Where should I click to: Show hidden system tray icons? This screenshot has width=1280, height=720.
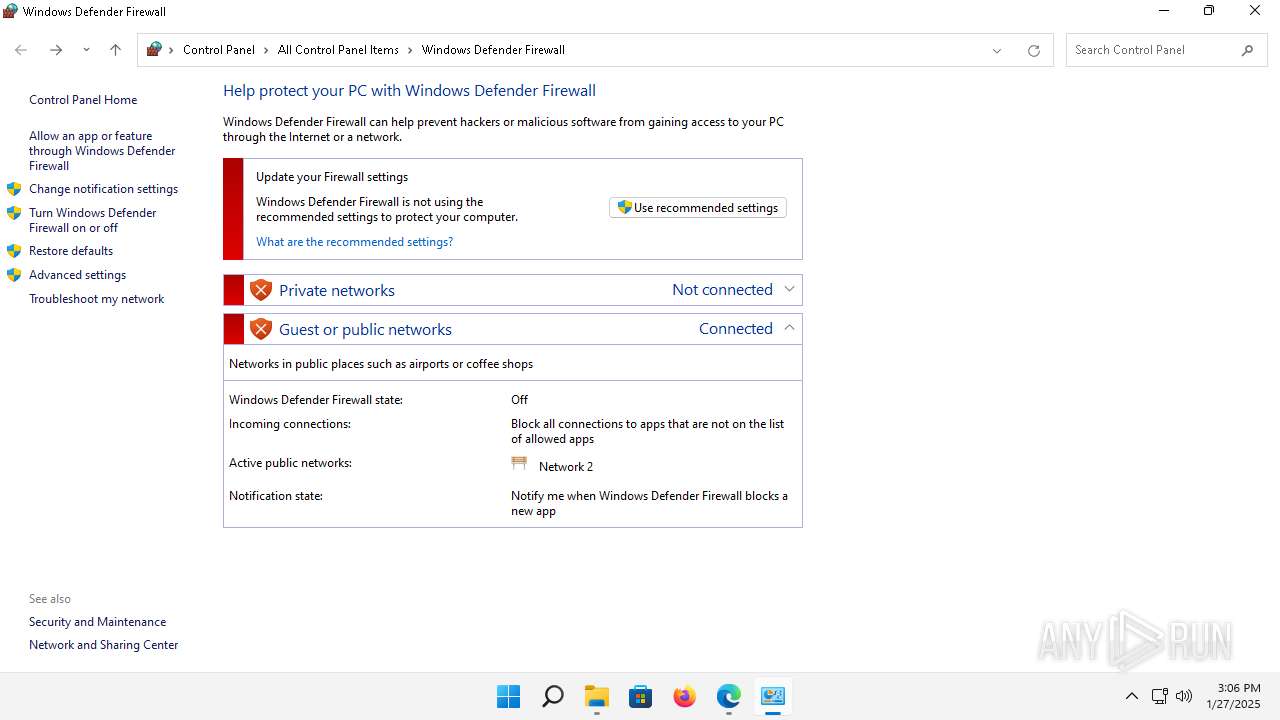coord(1132,696)
